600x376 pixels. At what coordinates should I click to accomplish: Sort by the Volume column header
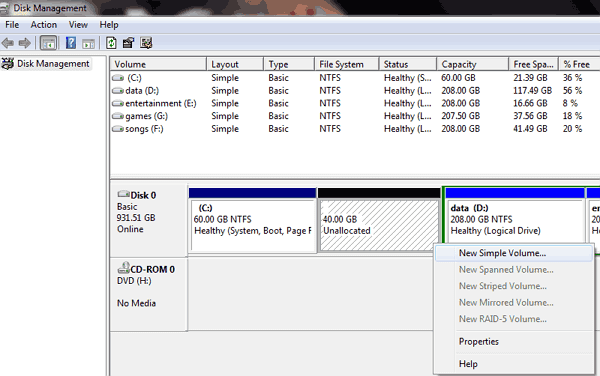tap(158, 64)
